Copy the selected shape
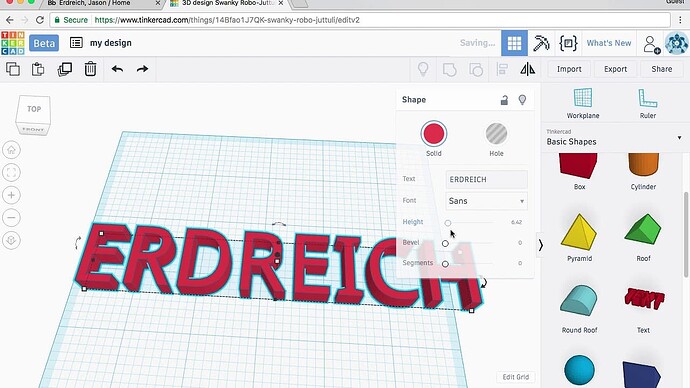Image resolution: width=690 pixels, height=388 pixels. [x=13, y=69]
